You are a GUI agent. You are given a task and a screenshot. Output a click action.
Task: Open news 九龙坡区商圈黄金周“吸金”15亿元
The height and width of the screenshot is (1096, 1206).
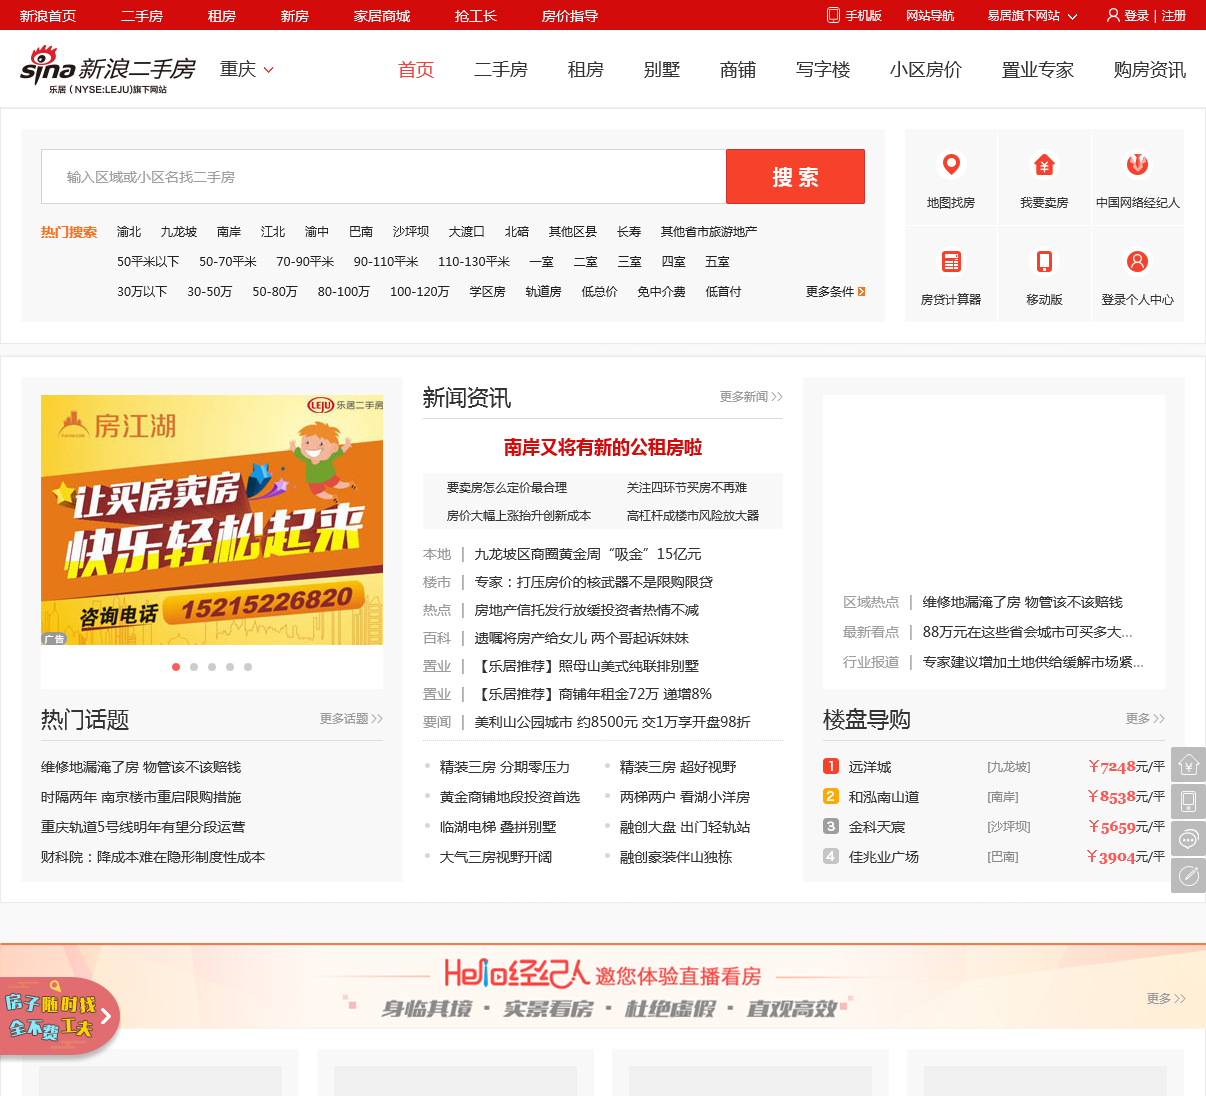click(x=588, y=554)
